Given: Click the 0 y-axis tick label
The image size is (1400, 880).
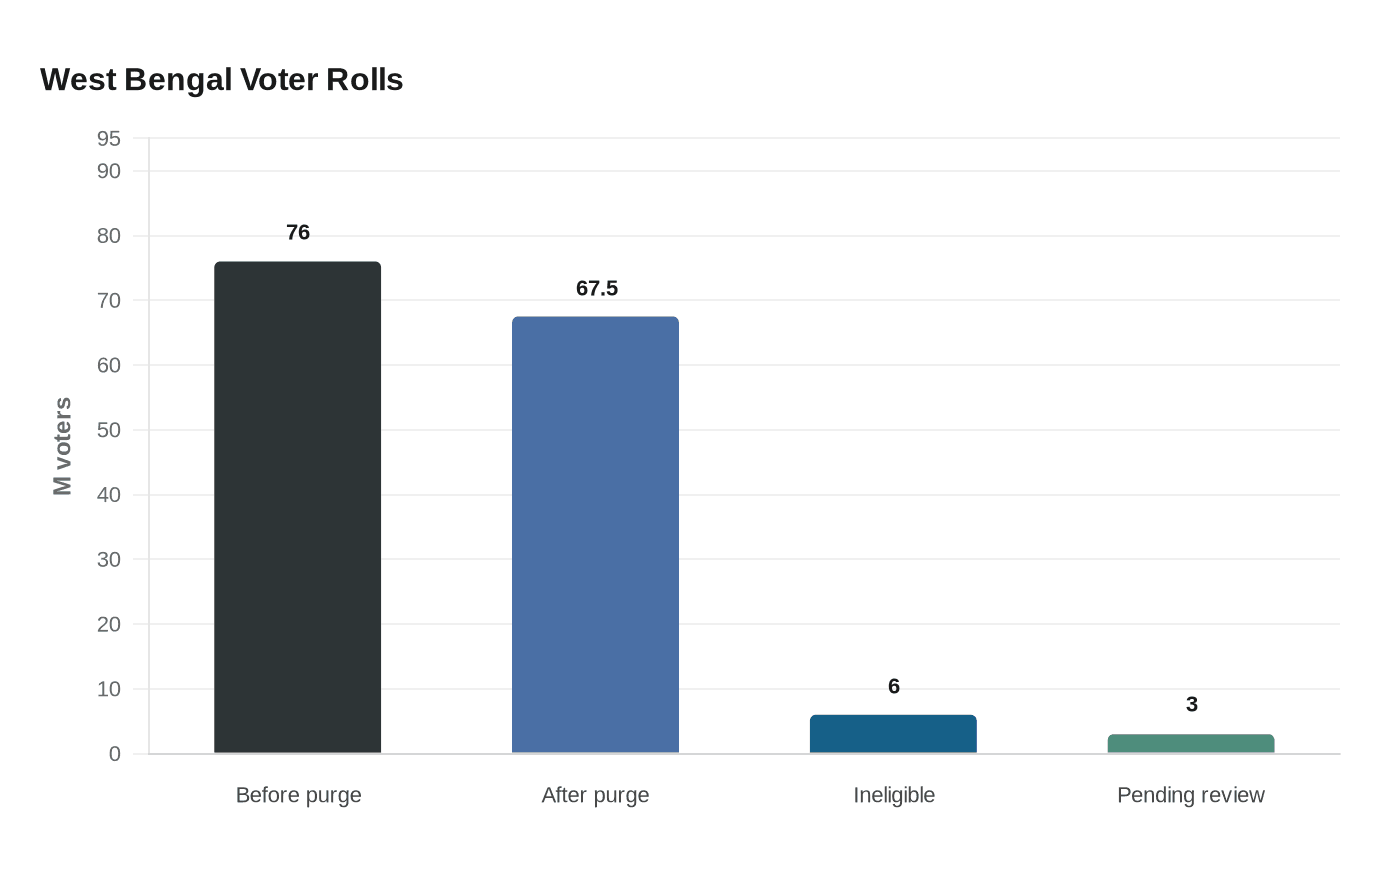Looking at the screenshot, I should pyautogui.click(x=115, y=754).
